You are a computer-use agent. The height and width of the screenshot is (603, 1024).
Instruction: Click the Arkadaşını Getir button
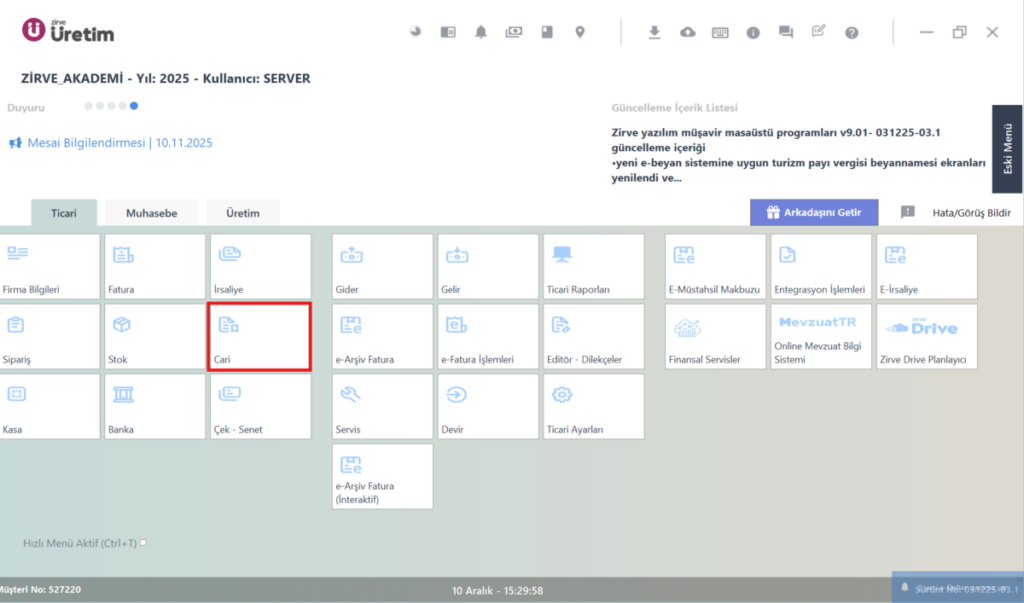(x=814, y=212)
